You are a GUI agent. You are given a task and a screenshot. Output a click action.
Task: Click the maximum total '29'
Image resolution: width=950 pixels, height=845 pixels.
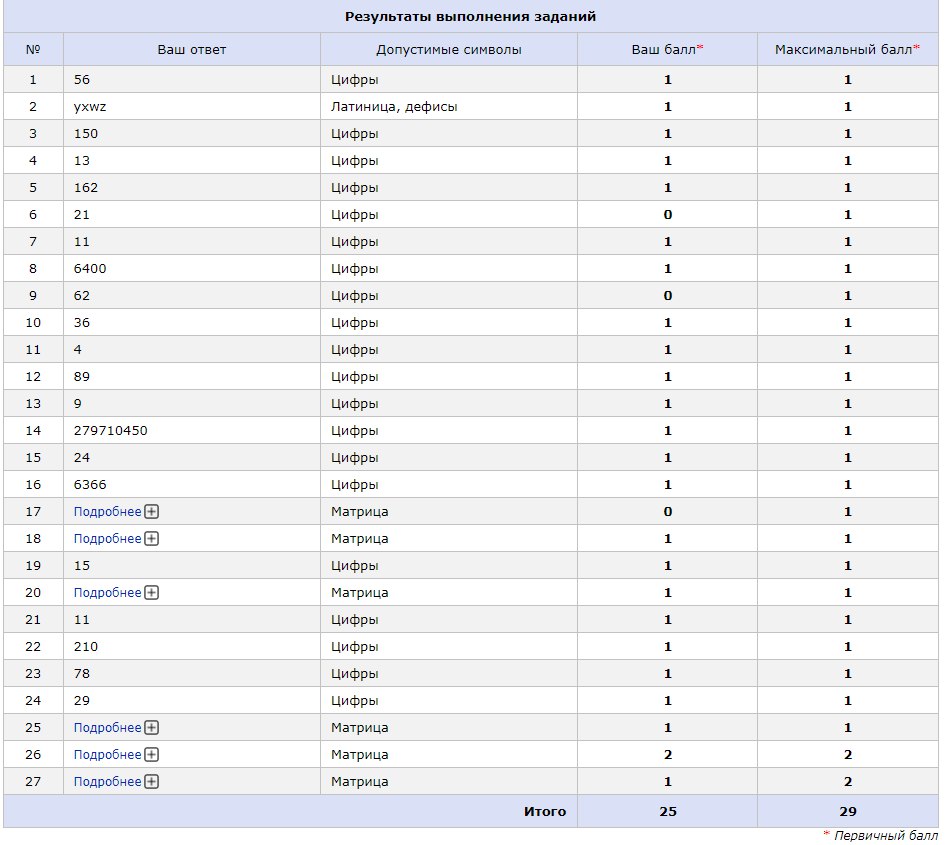pos(848,812)
